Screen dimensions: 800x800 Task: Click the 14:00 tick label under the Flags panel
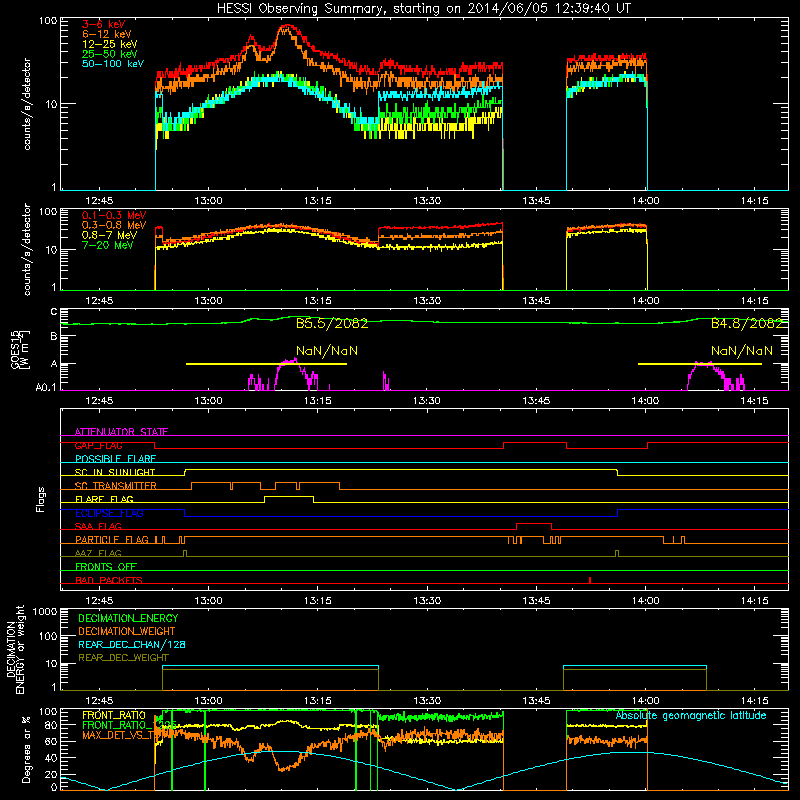point(645,601)
